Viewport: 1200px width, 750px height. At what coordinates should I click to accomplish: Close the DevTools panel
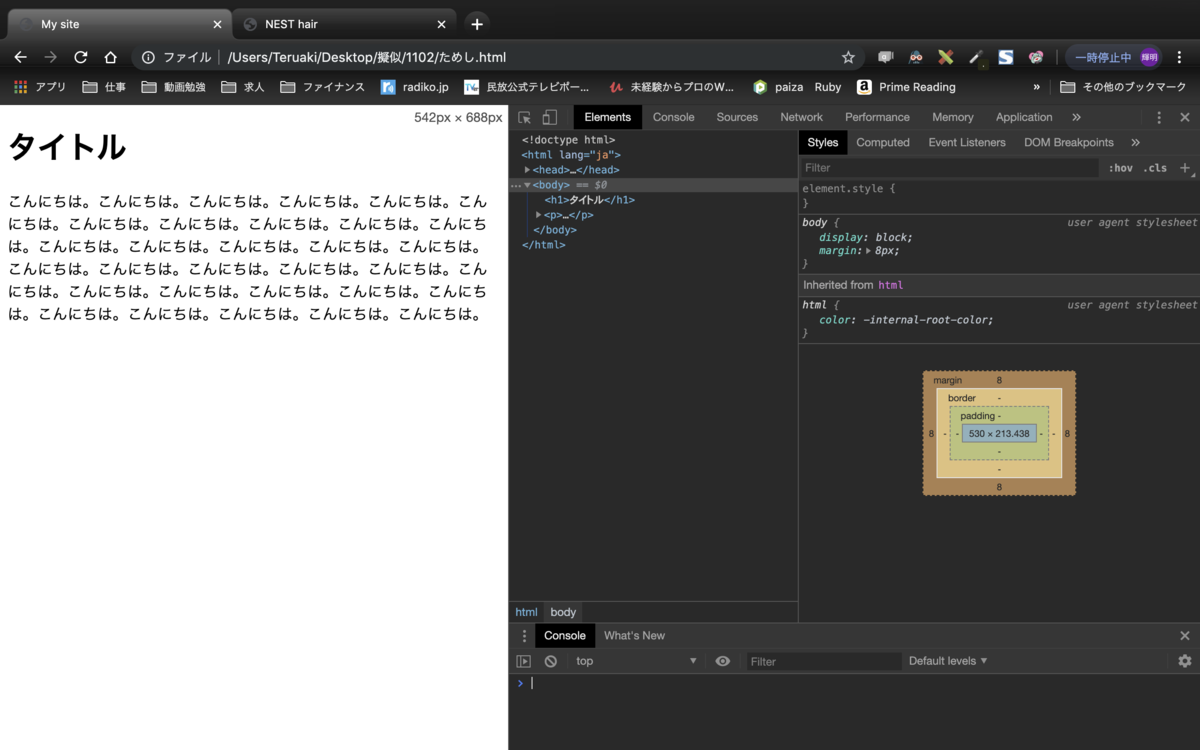[x=1185, y=117]
